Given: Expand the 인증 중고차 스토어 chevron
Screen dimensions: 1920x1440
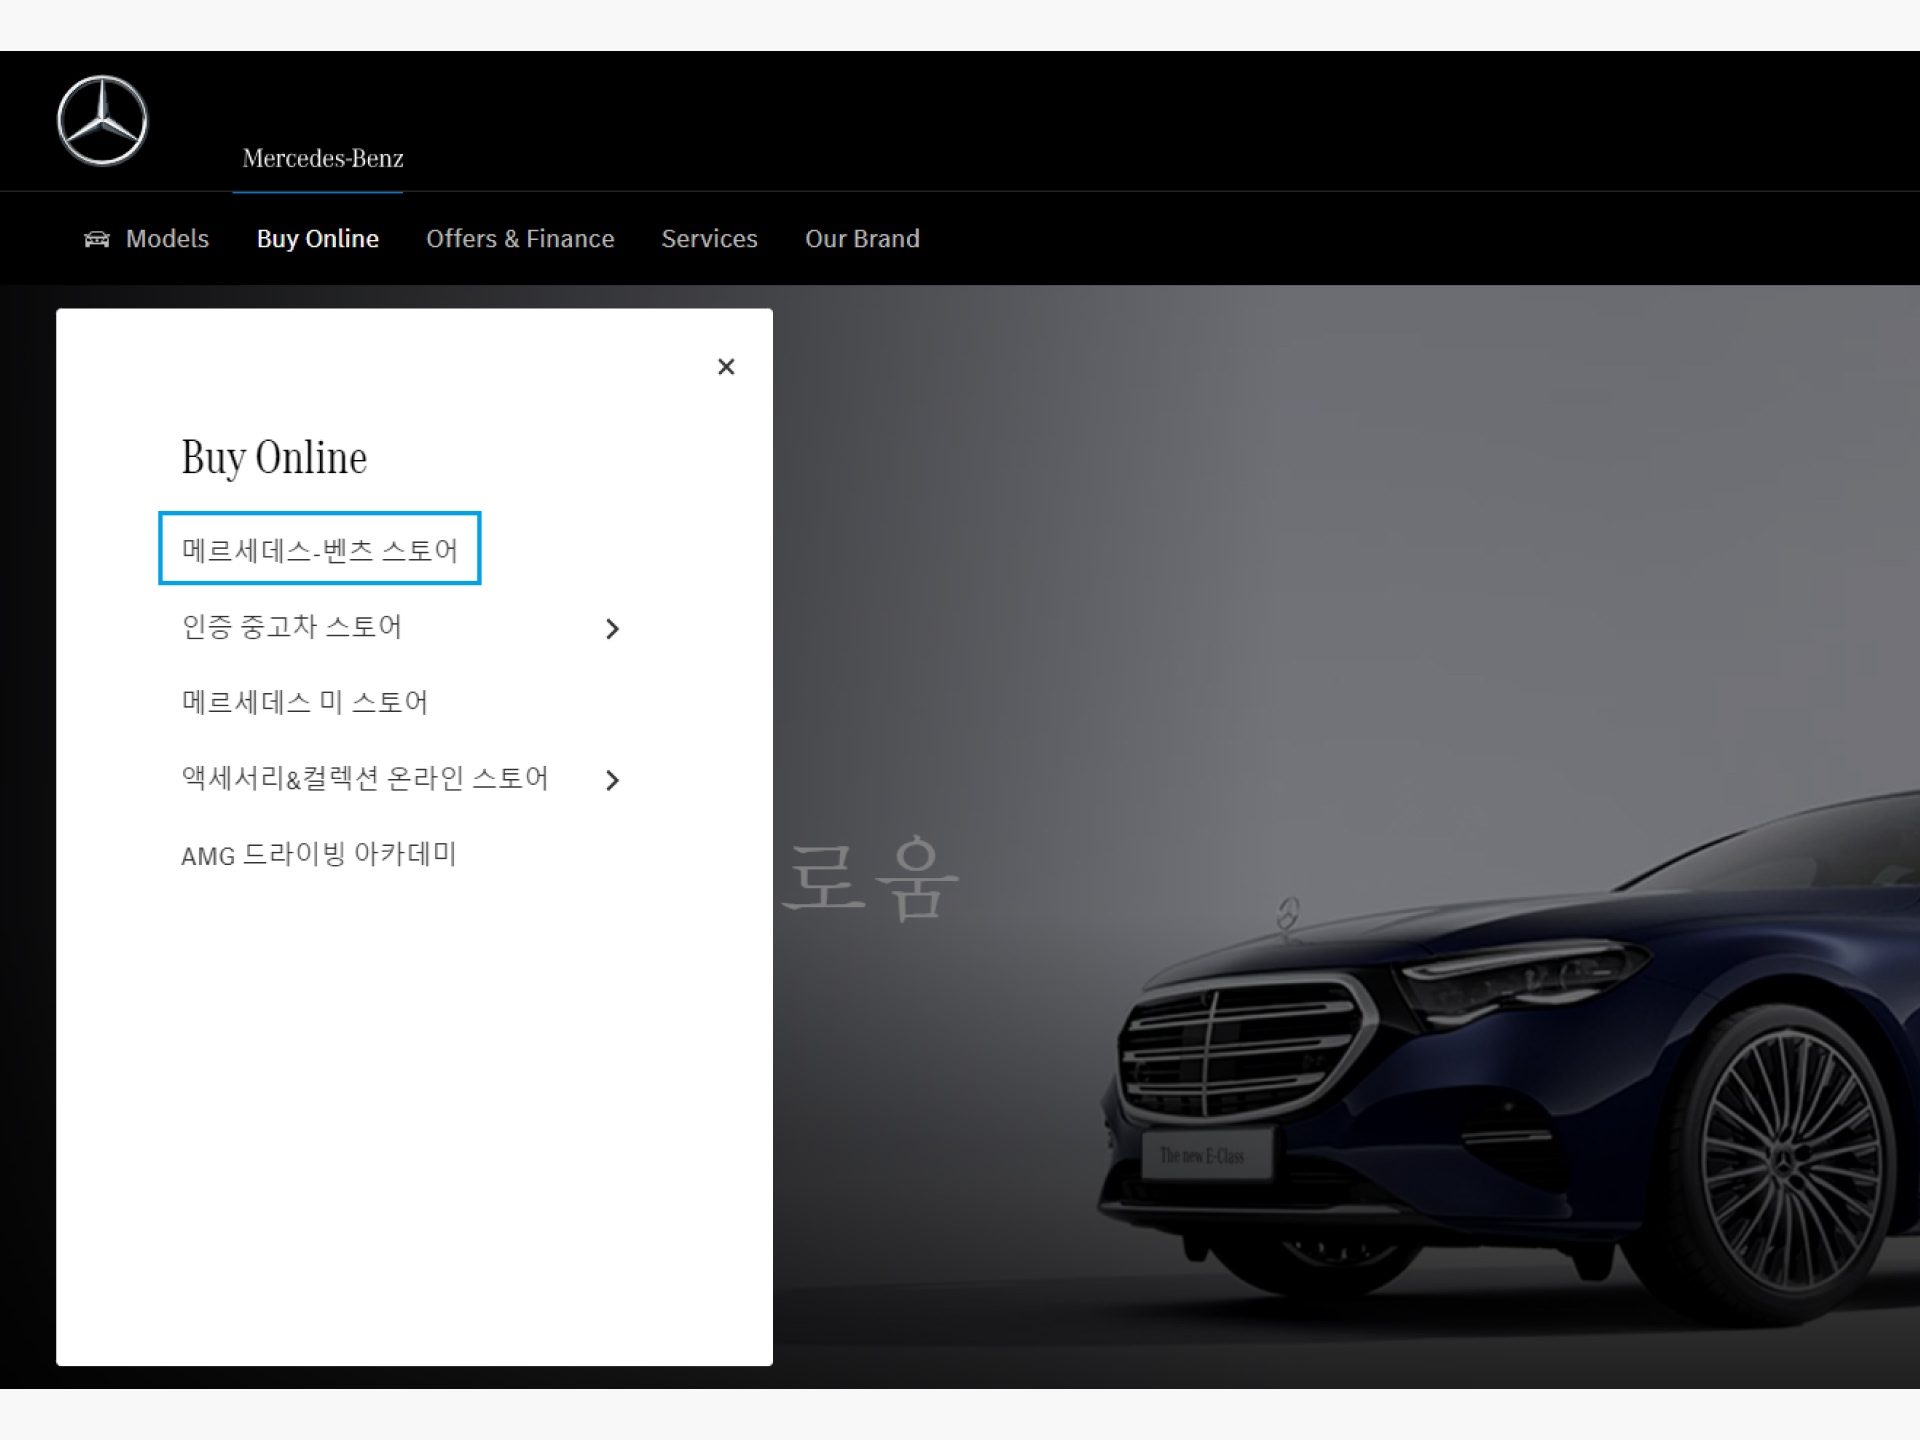Looking at the screenshot, I should (x=611, y=628).
